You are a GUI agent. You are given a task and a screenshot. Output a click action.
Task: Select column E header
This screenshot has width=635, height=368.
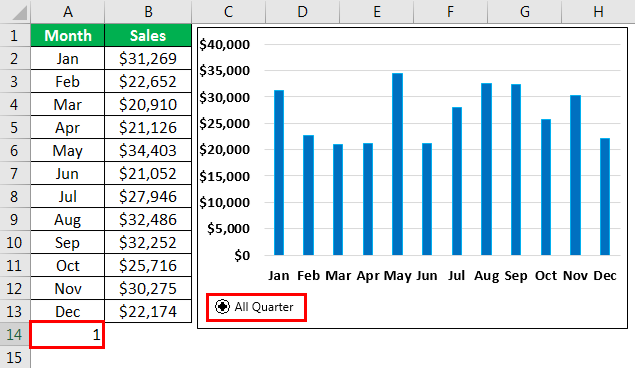[x=377, y=12]
